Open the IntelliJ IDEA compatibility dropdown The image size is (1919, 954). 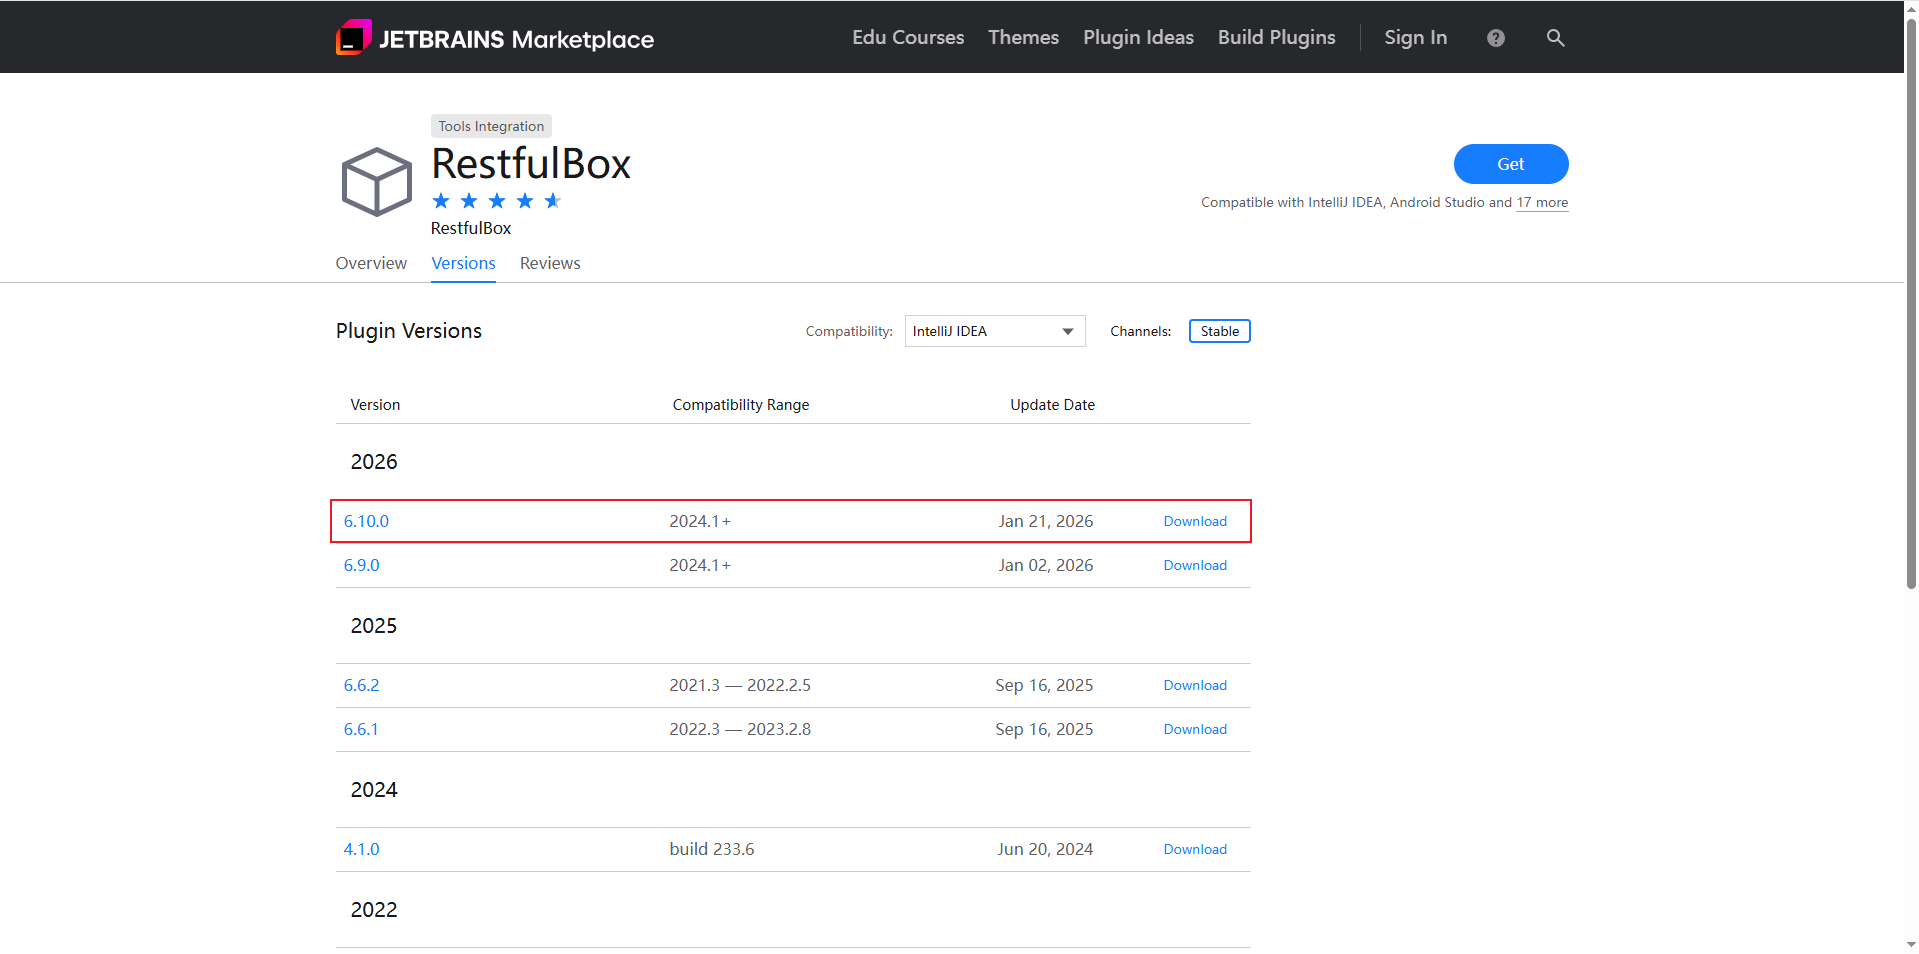tap(995, 331)
